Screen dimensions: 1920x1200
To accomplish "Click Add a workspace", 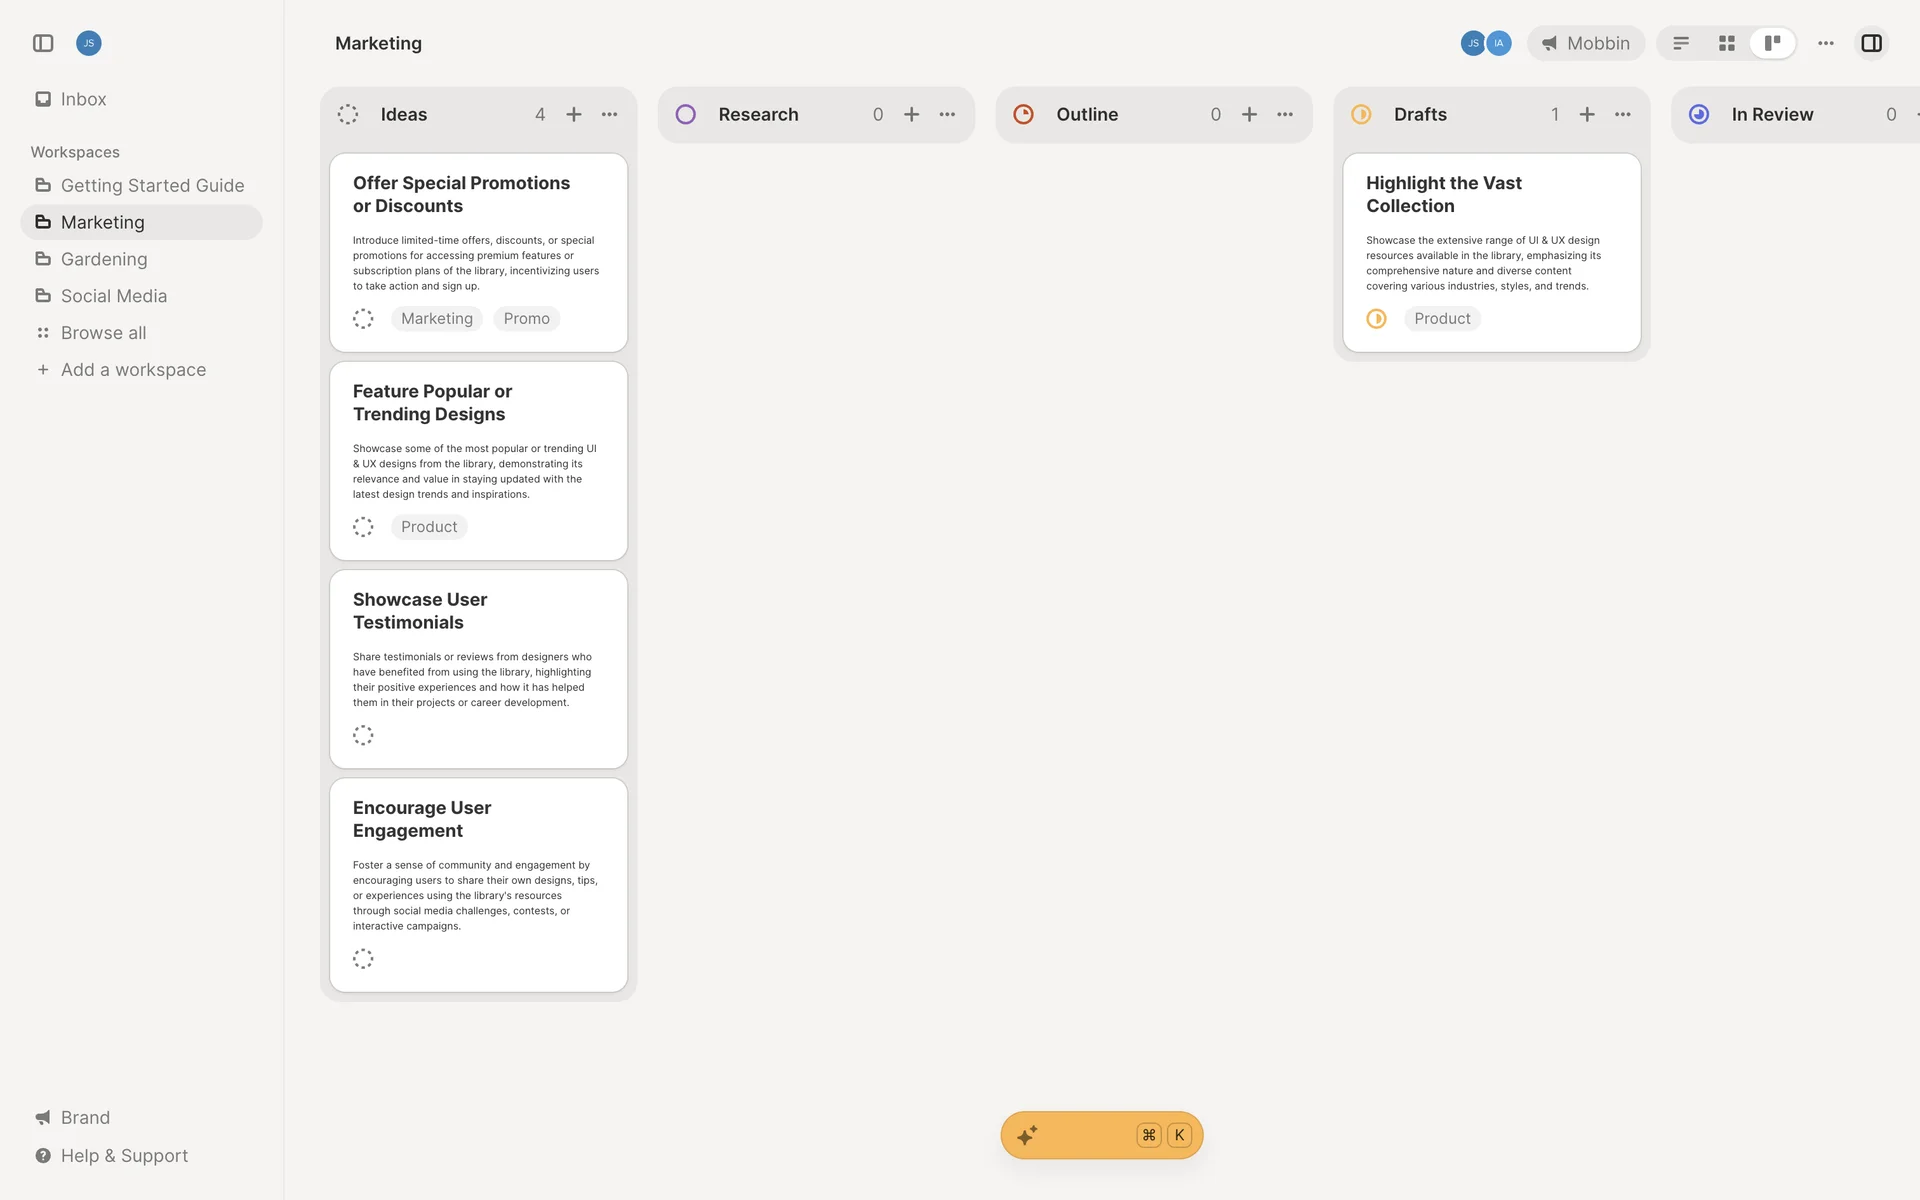I will (132, 370).
